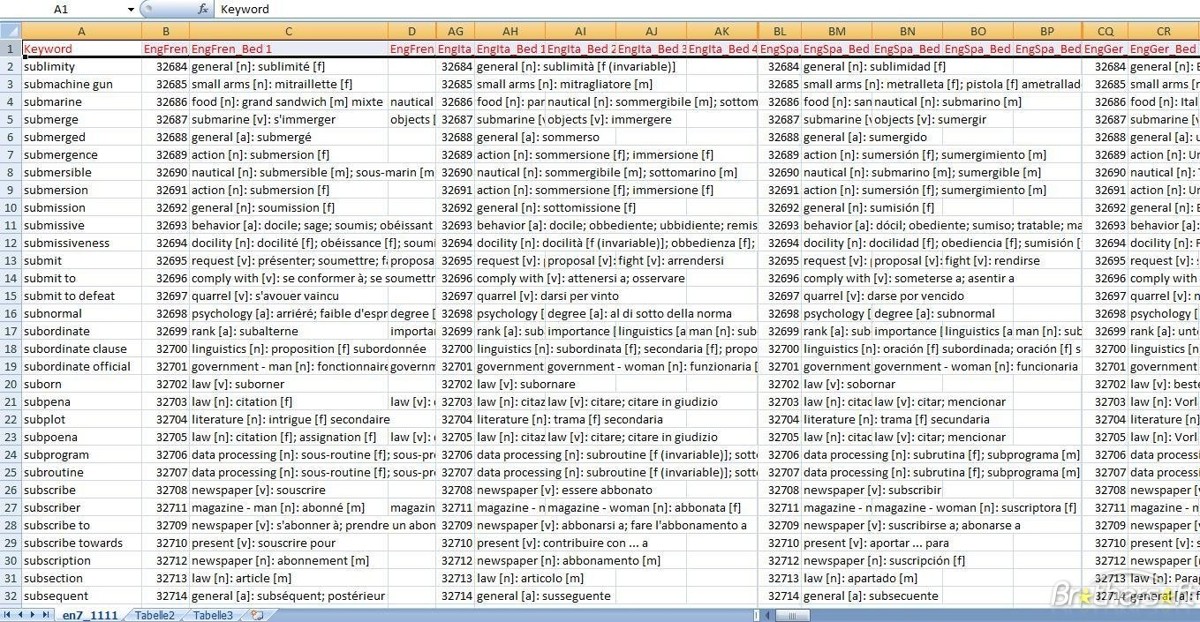The height and width of the screenshot is (622, 1200).
Task: Click the submit to defeat cell
Action: tap(81, 296)
